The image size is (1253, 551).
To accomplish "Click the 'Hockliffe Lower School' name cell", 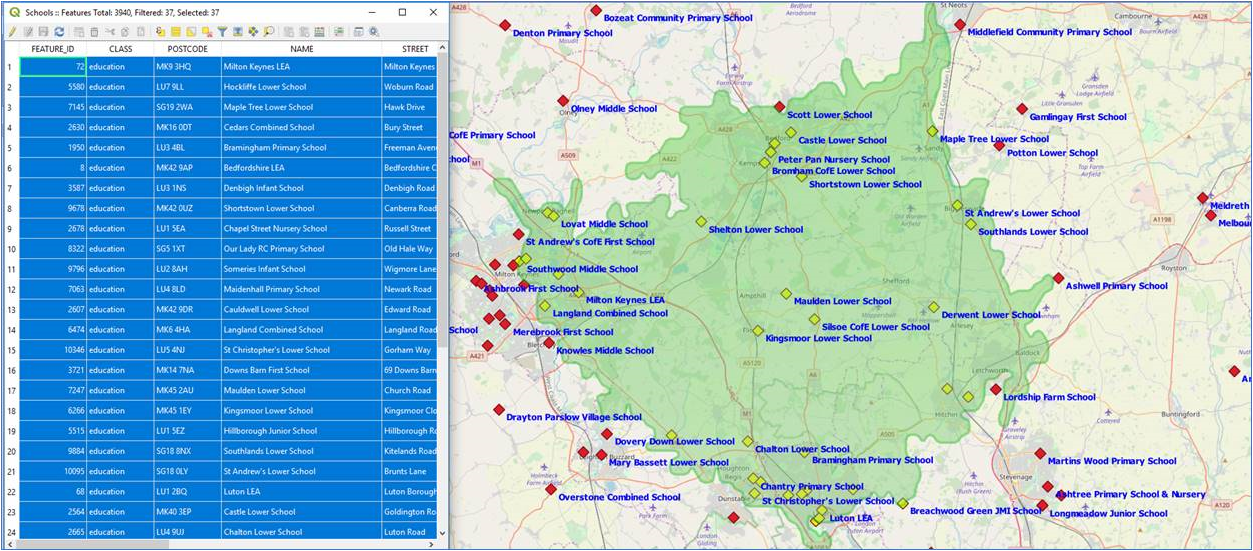I will coord(301,87).
